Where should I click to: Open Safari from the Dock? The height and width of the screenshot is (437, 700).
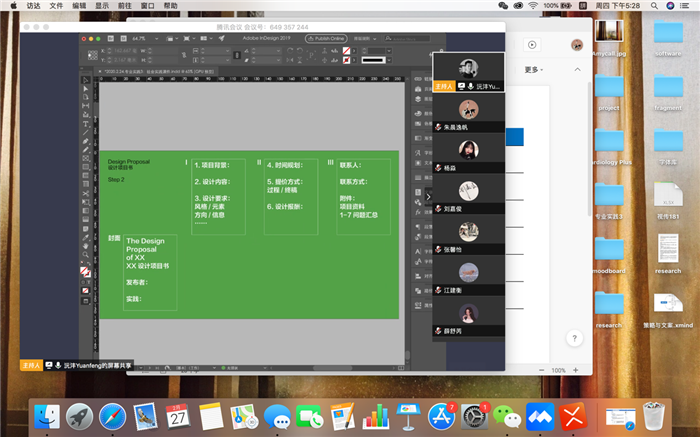112,414
